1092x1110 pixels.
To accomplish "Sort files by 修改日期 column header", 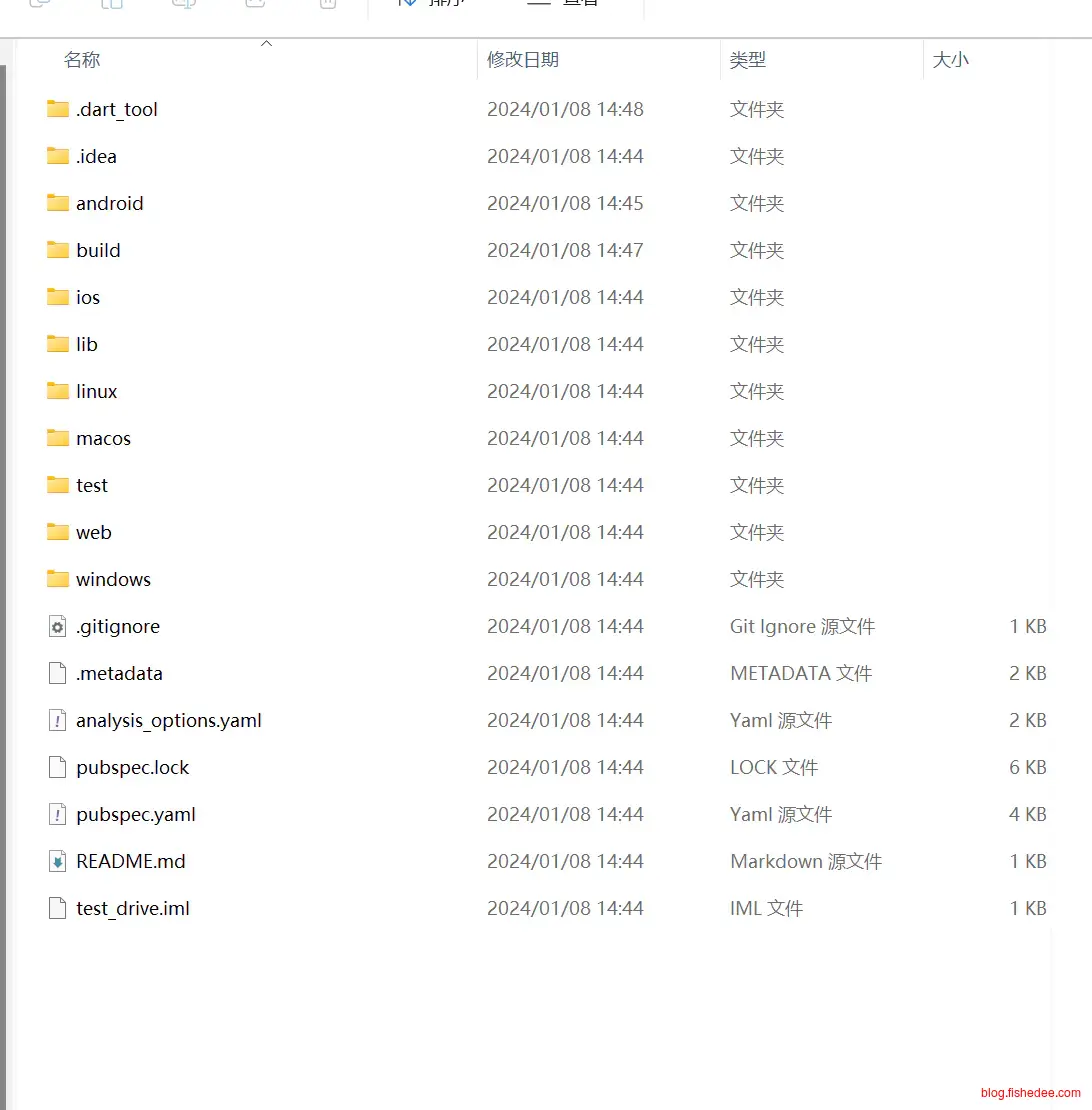I will tap(522, 60).
